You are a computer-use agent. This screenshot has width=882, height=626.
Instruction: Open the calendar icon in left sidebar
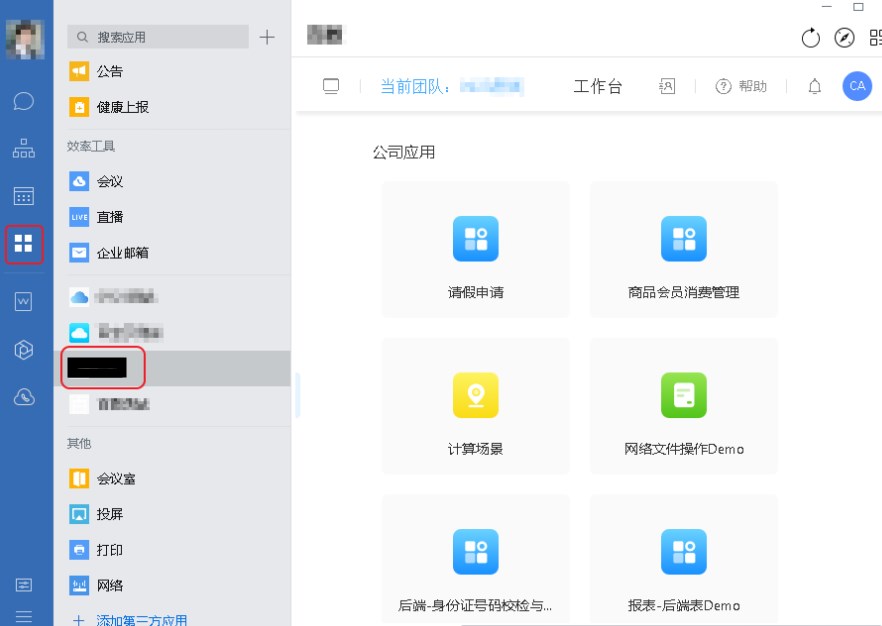tap(24, 196)
